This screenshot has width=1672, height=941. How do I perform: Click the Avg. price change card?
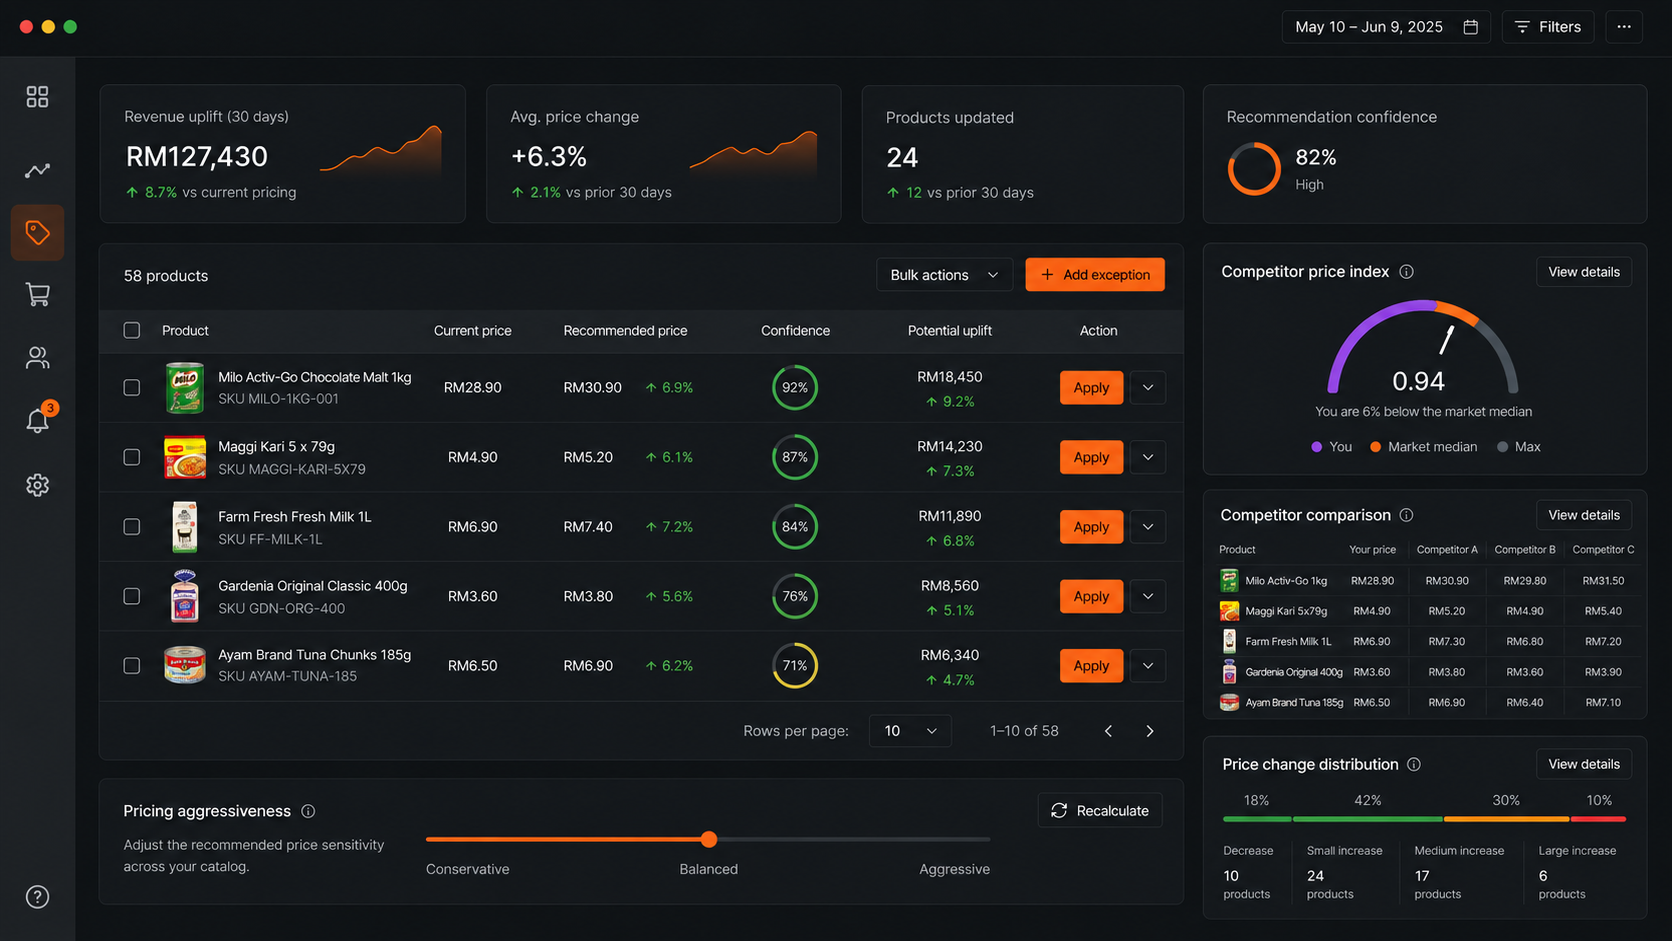click(664, 154)
